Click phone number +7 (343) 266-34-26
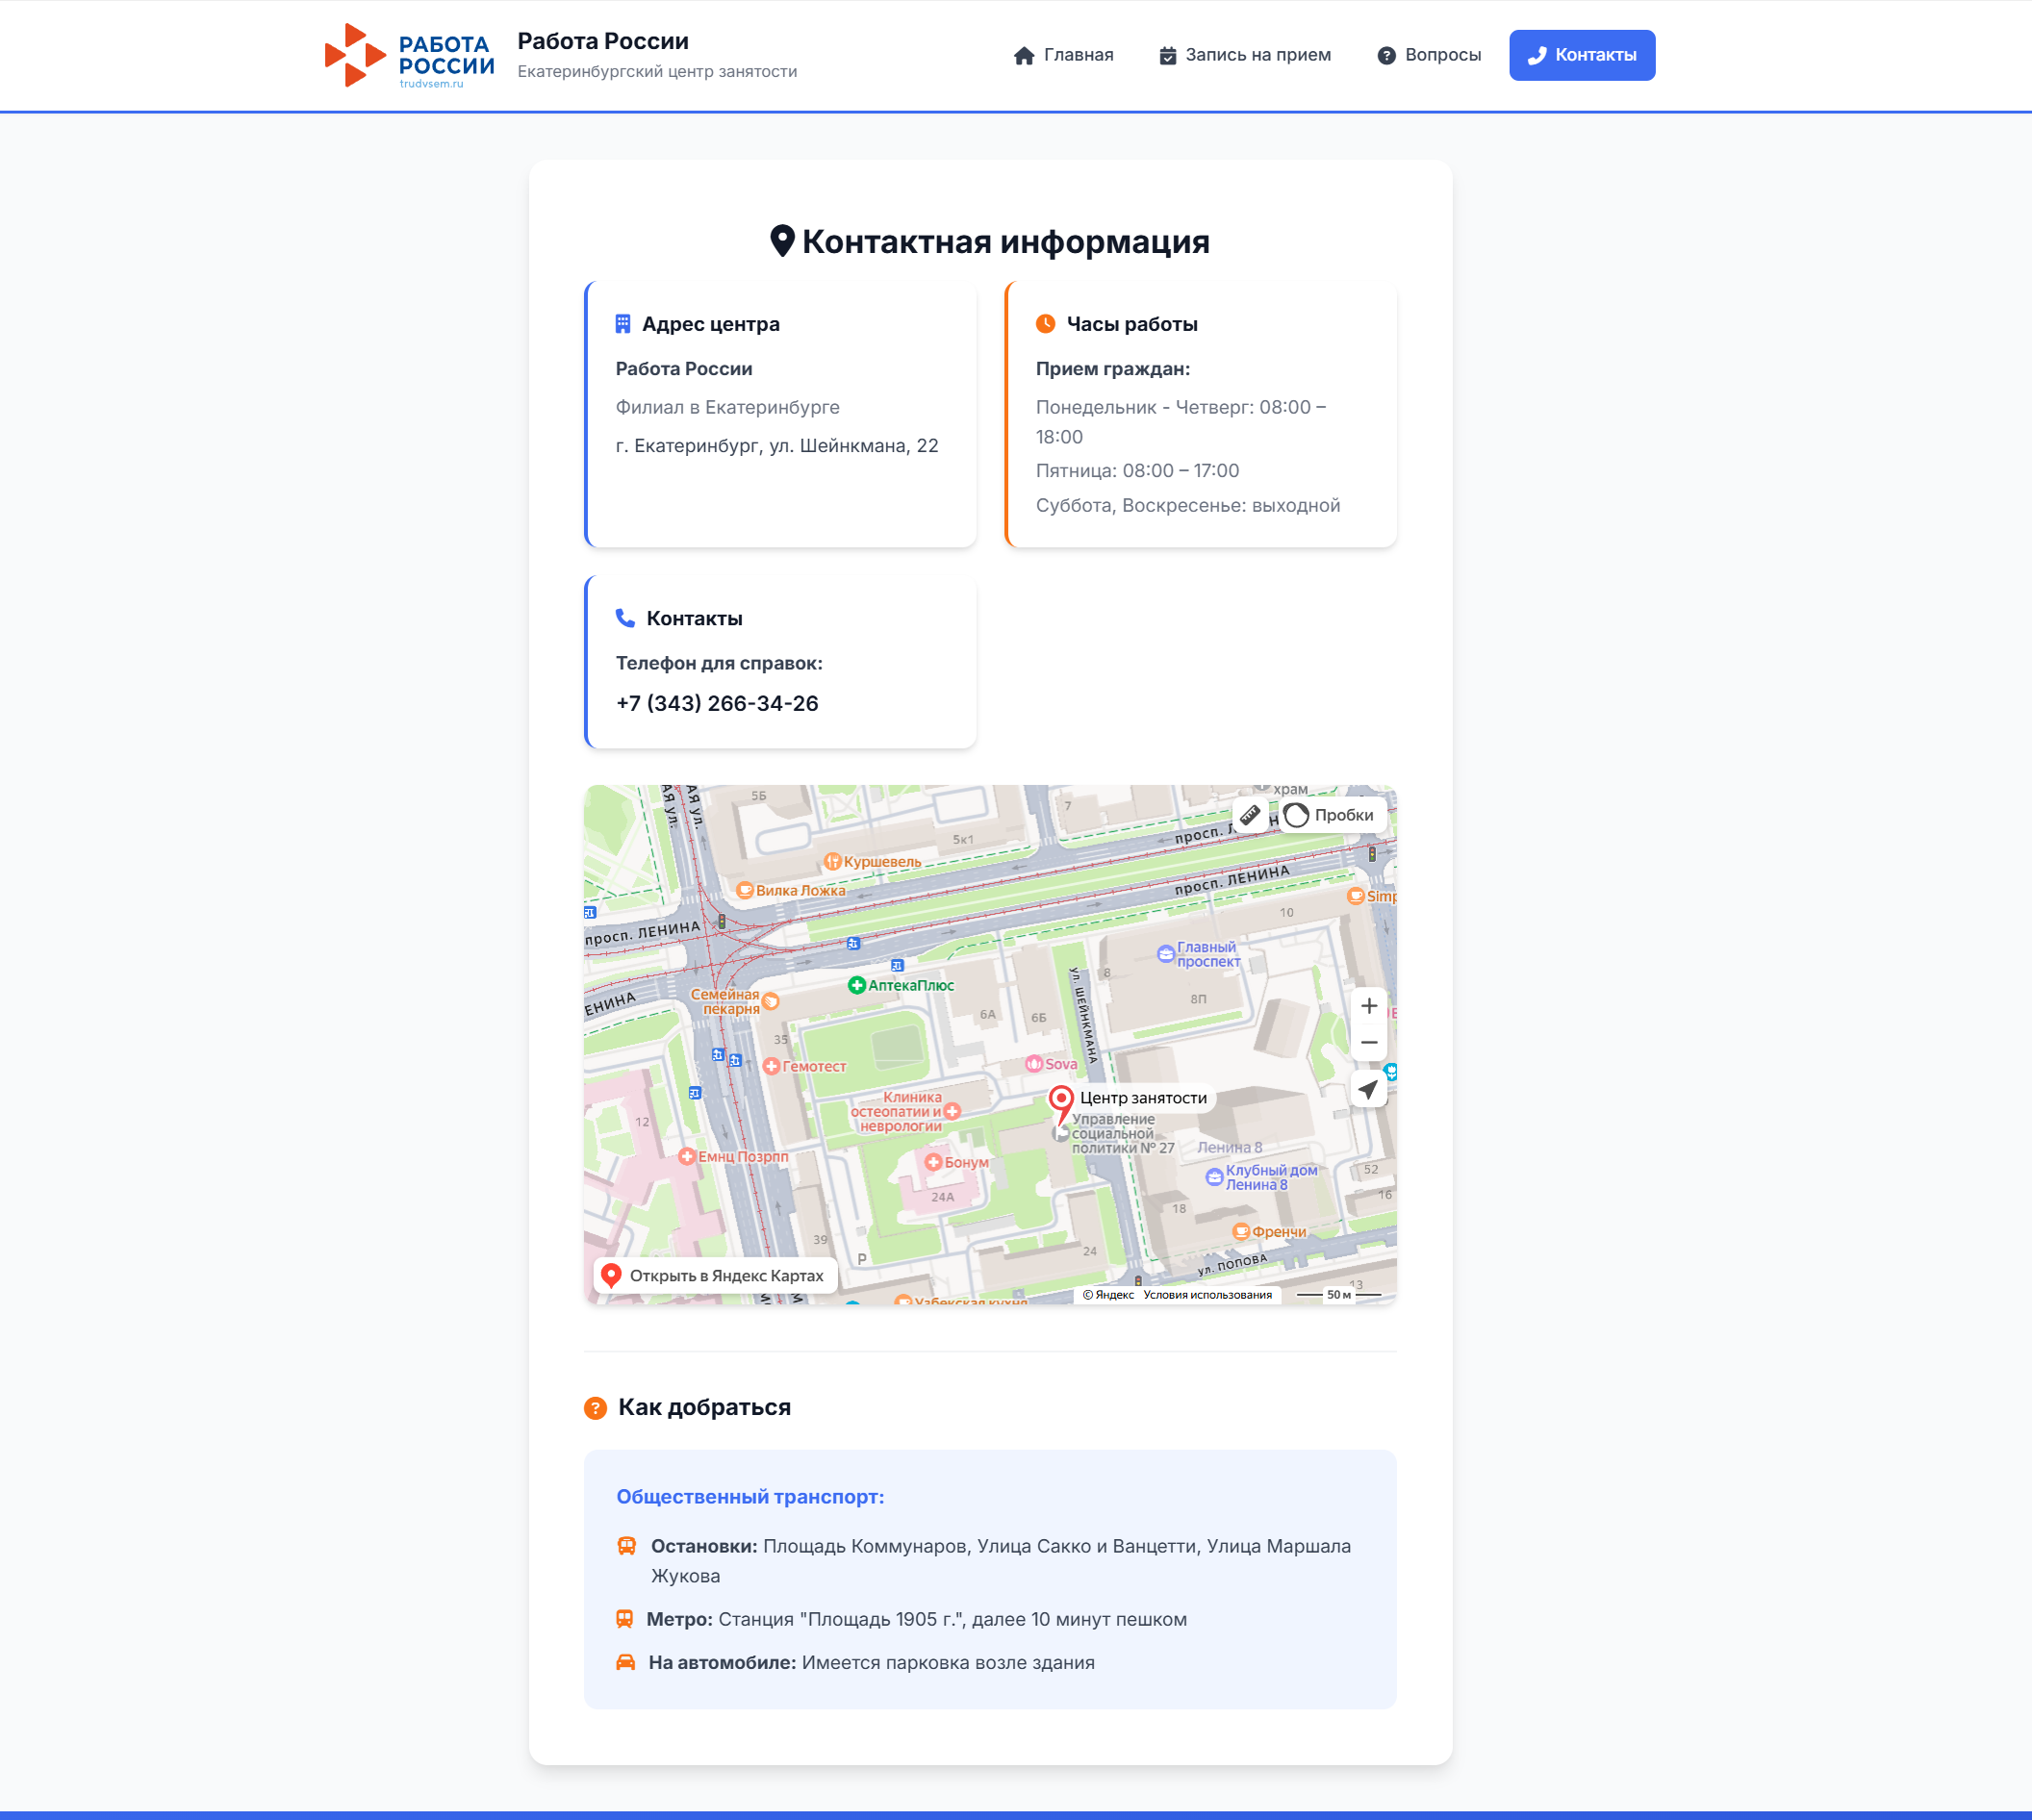The height and width of the screenshot is (1820, 2032). (717, 703)
